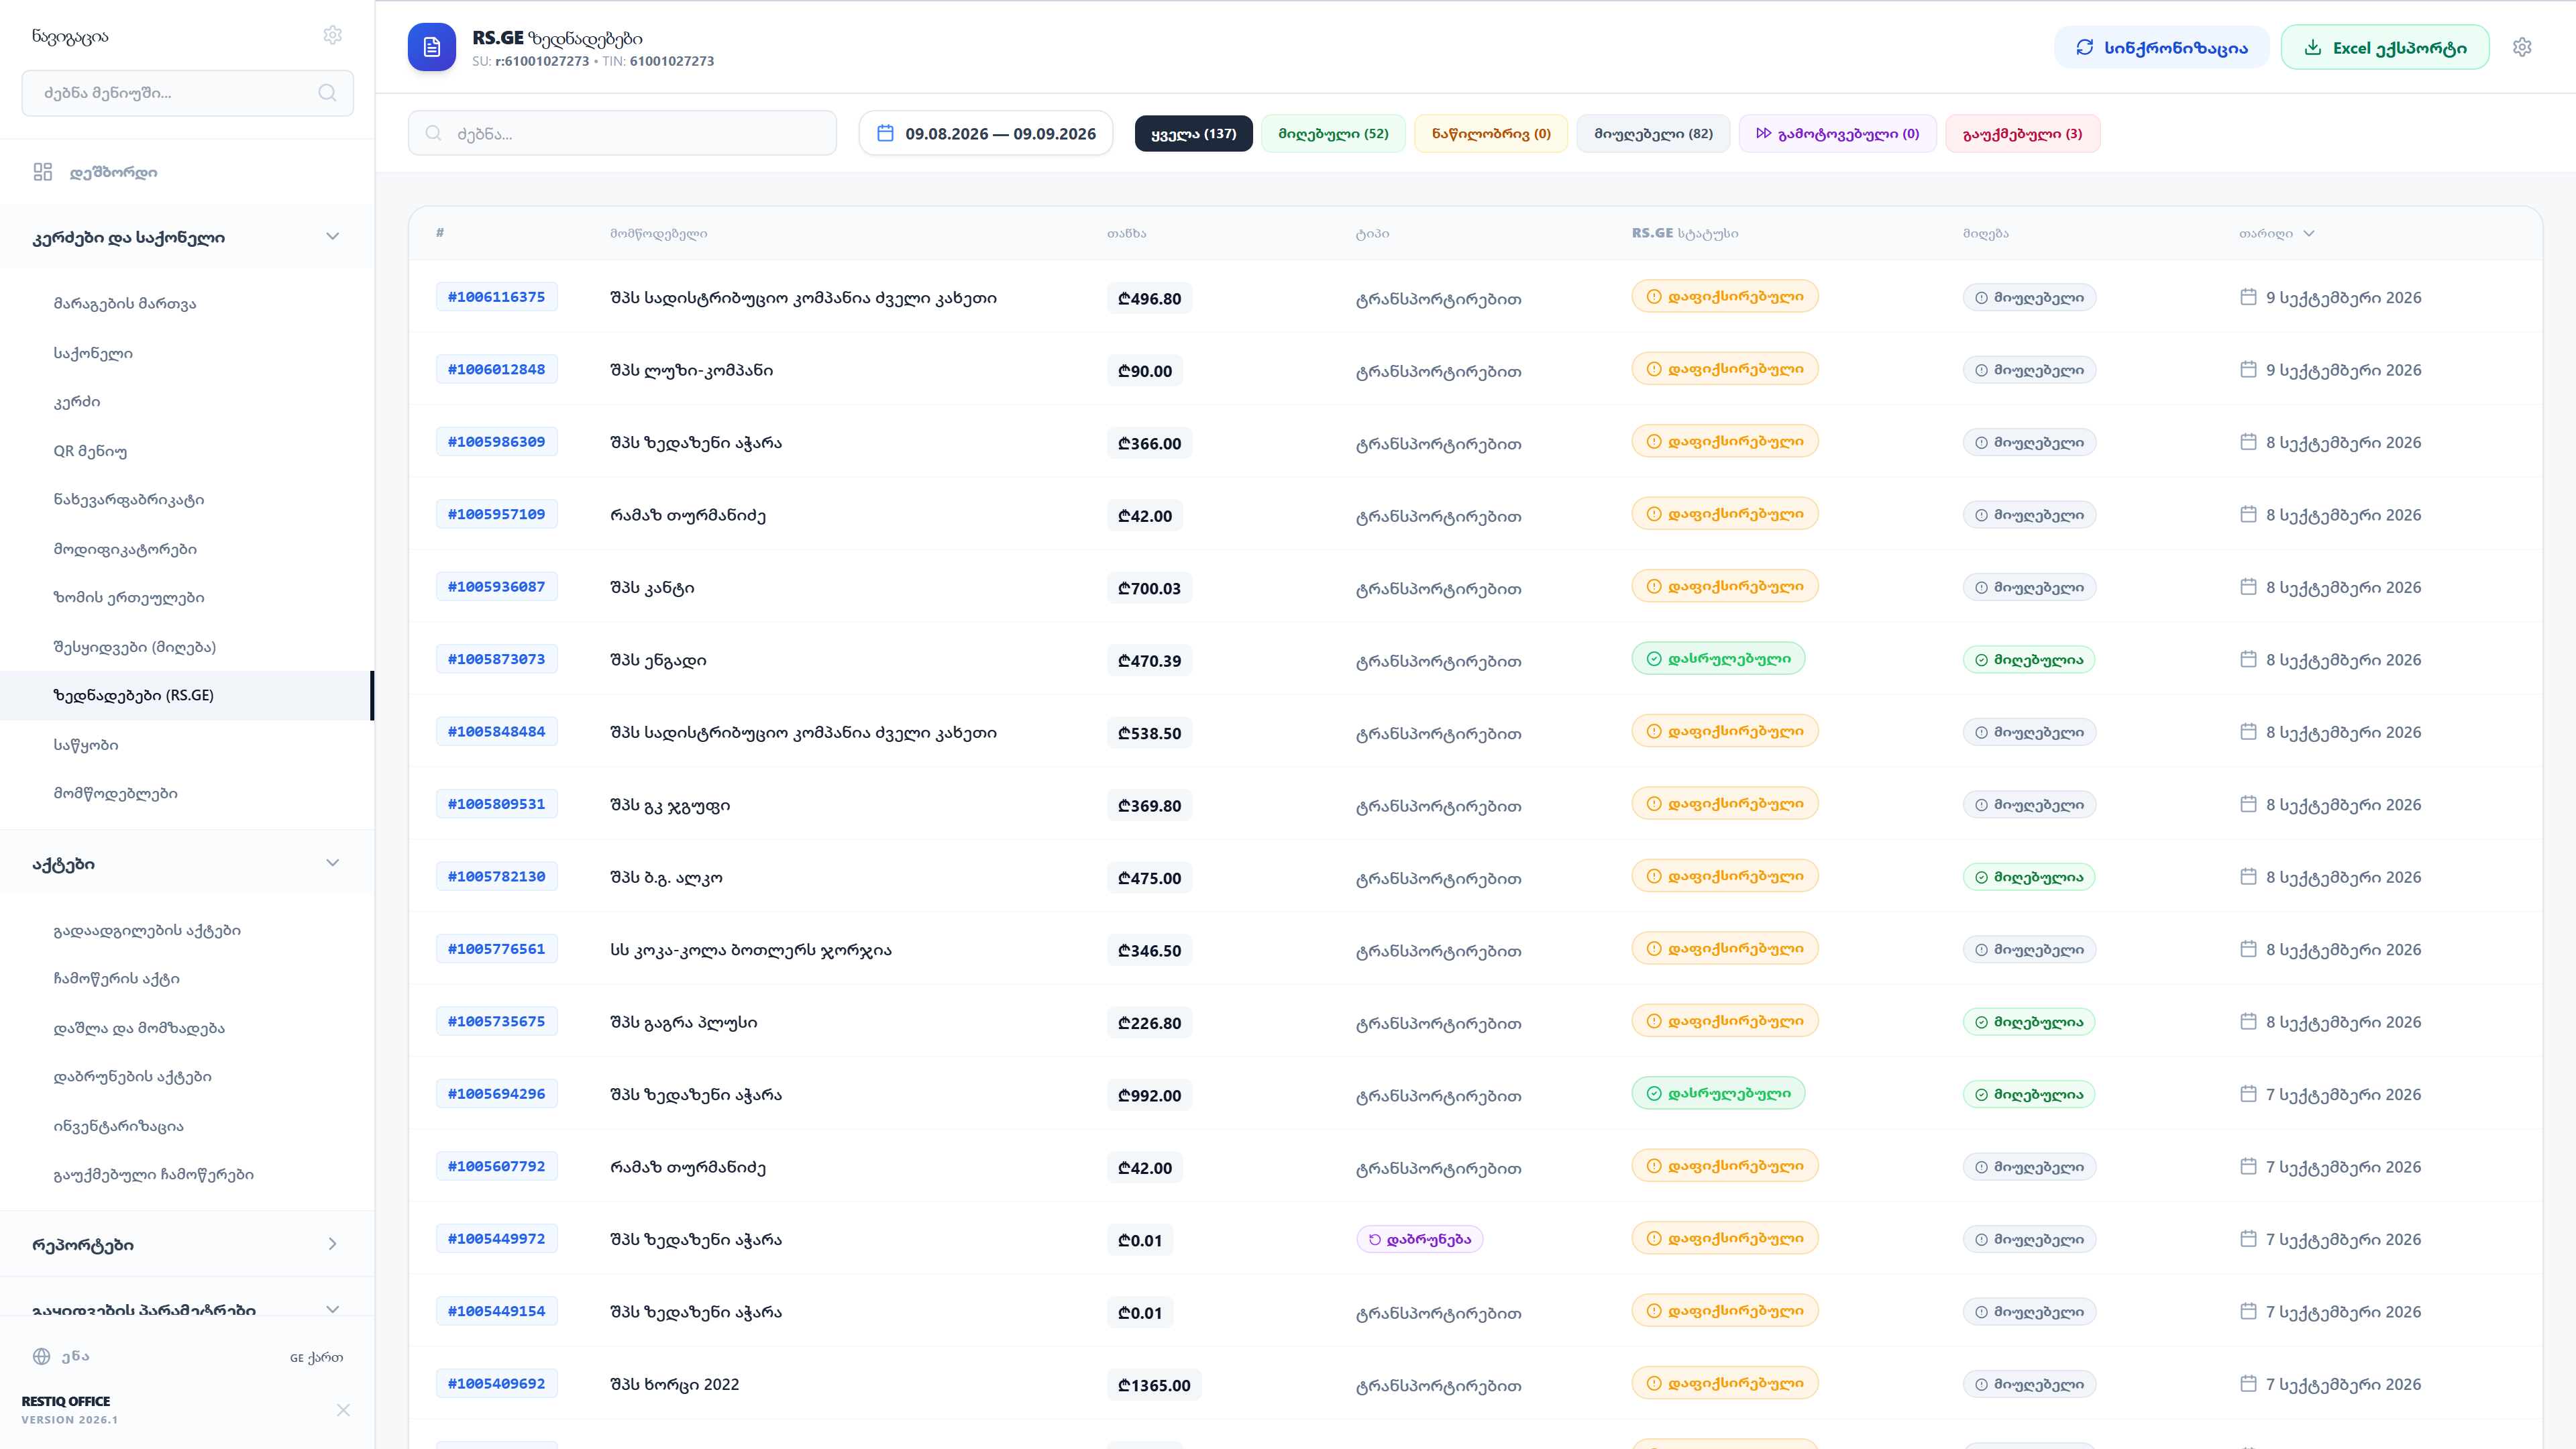Click მიღებულია badge in row #1005782130
The height and width of the screenshot is (1449, 2576).
[x=2029, y=877]
